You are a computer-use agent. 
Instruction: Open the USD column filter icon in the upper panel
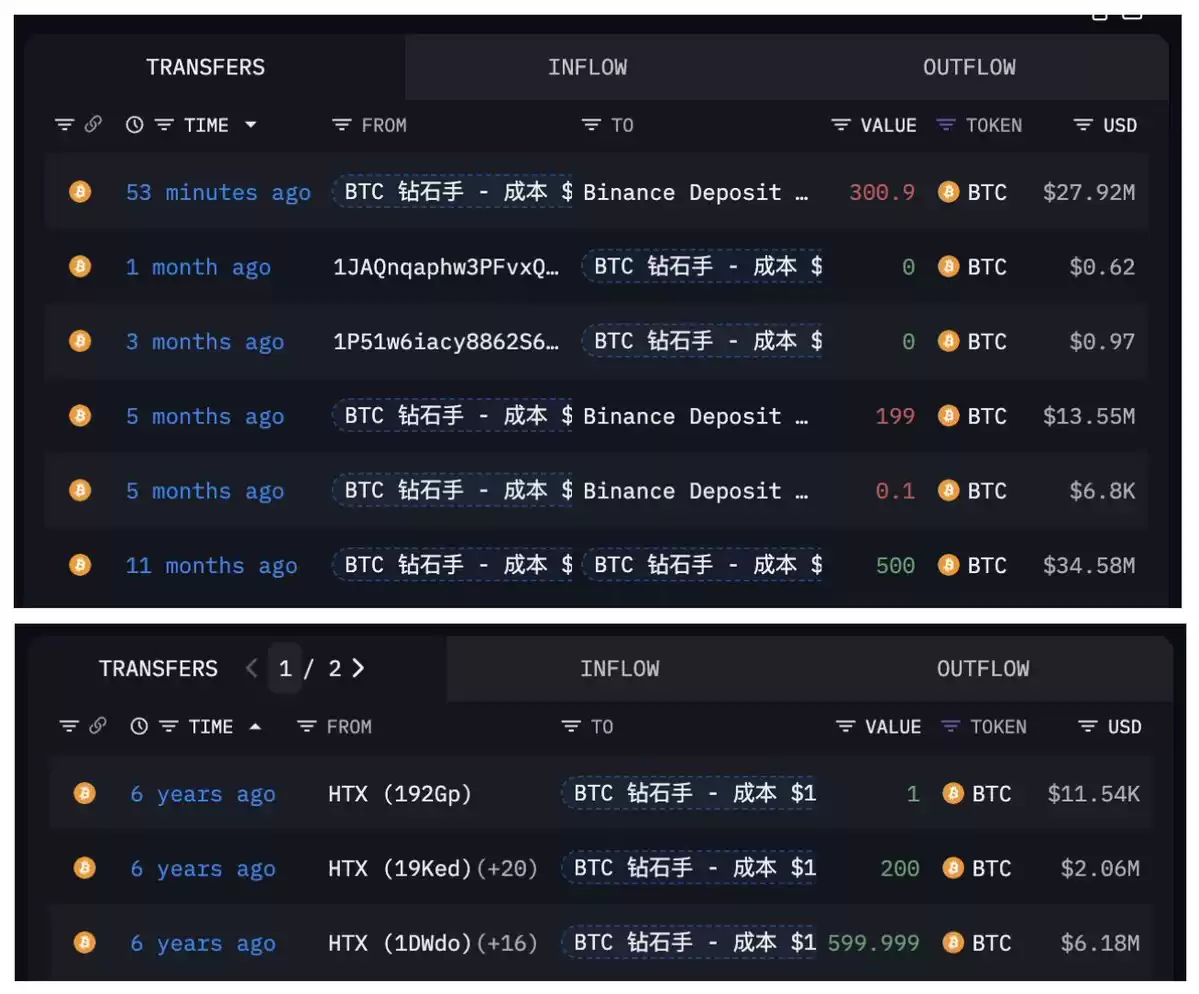click(x=1084, y=125)
